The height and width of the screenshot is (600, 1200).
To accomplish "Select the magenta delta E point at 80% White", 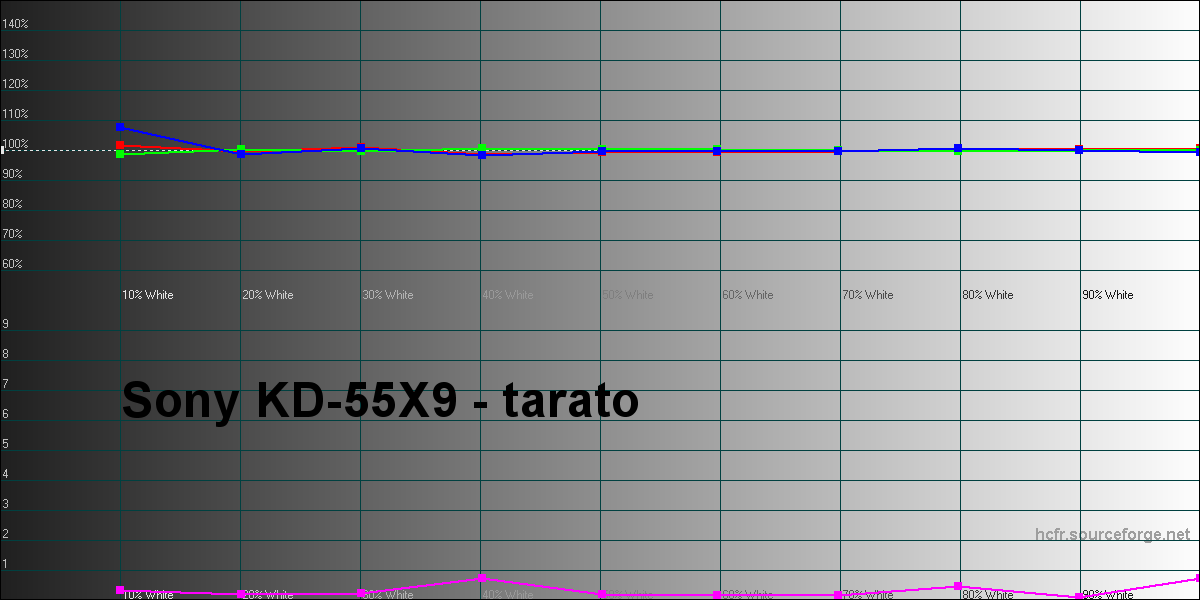I will (958, 586).
